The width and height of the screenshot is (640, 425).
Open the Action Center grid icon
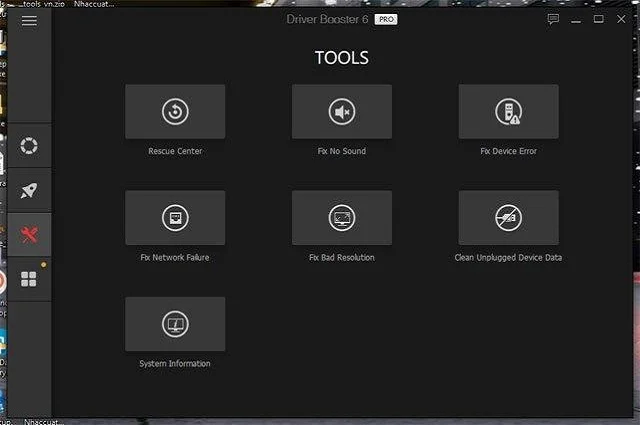click(x=29, y=279)
